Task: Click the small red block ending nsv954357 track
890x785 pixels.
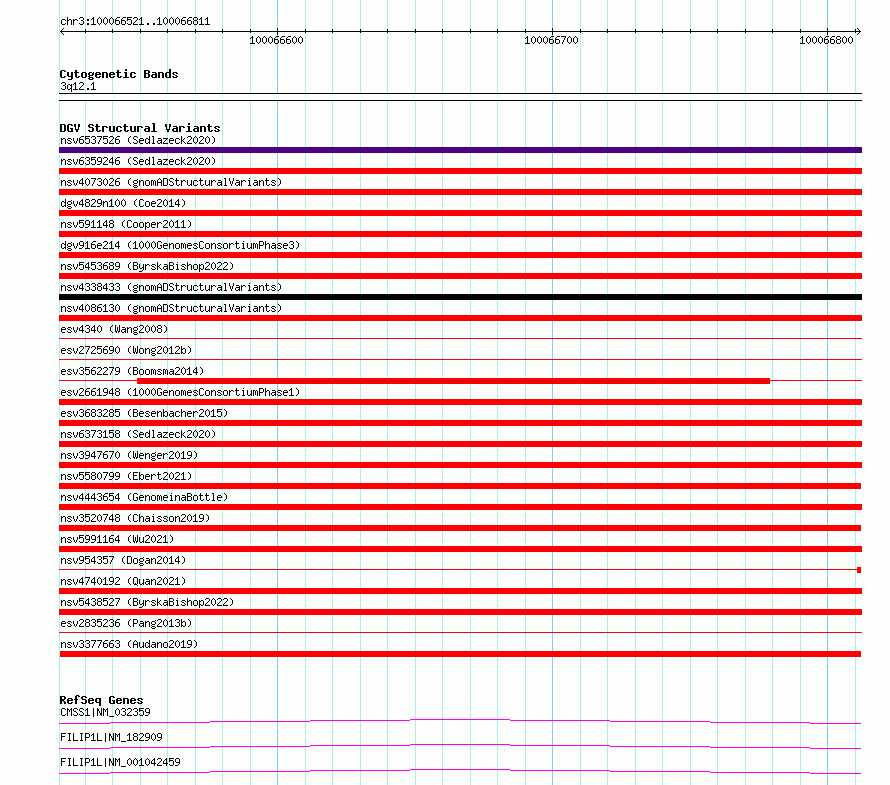Action: click(859, 570)
